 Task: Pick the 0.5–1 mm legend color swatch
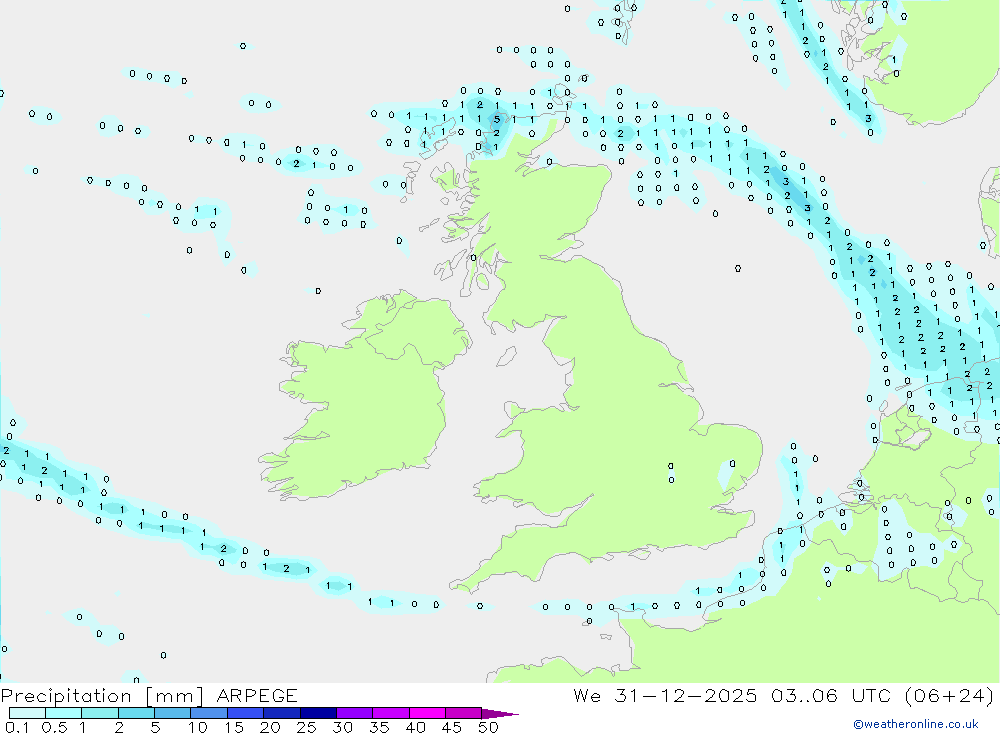[64, 713]
